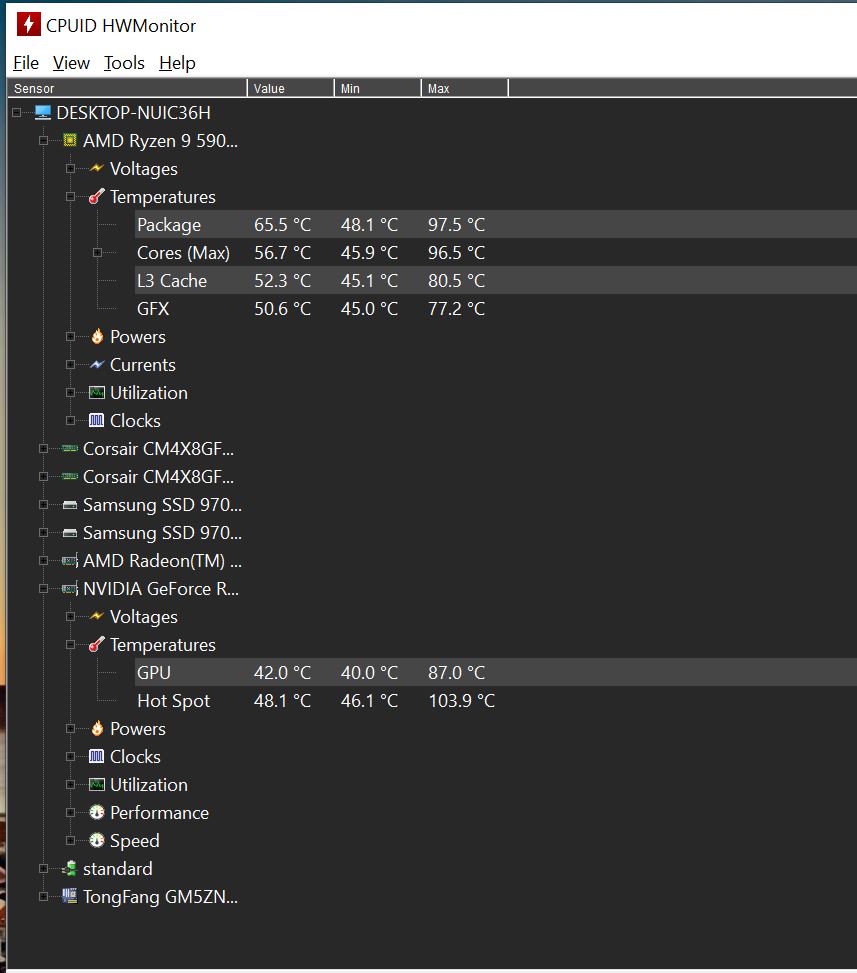The height and width of the screenshot is (973, 857).
Task: Expand the Currents node
Action: [x=70, y=364]
